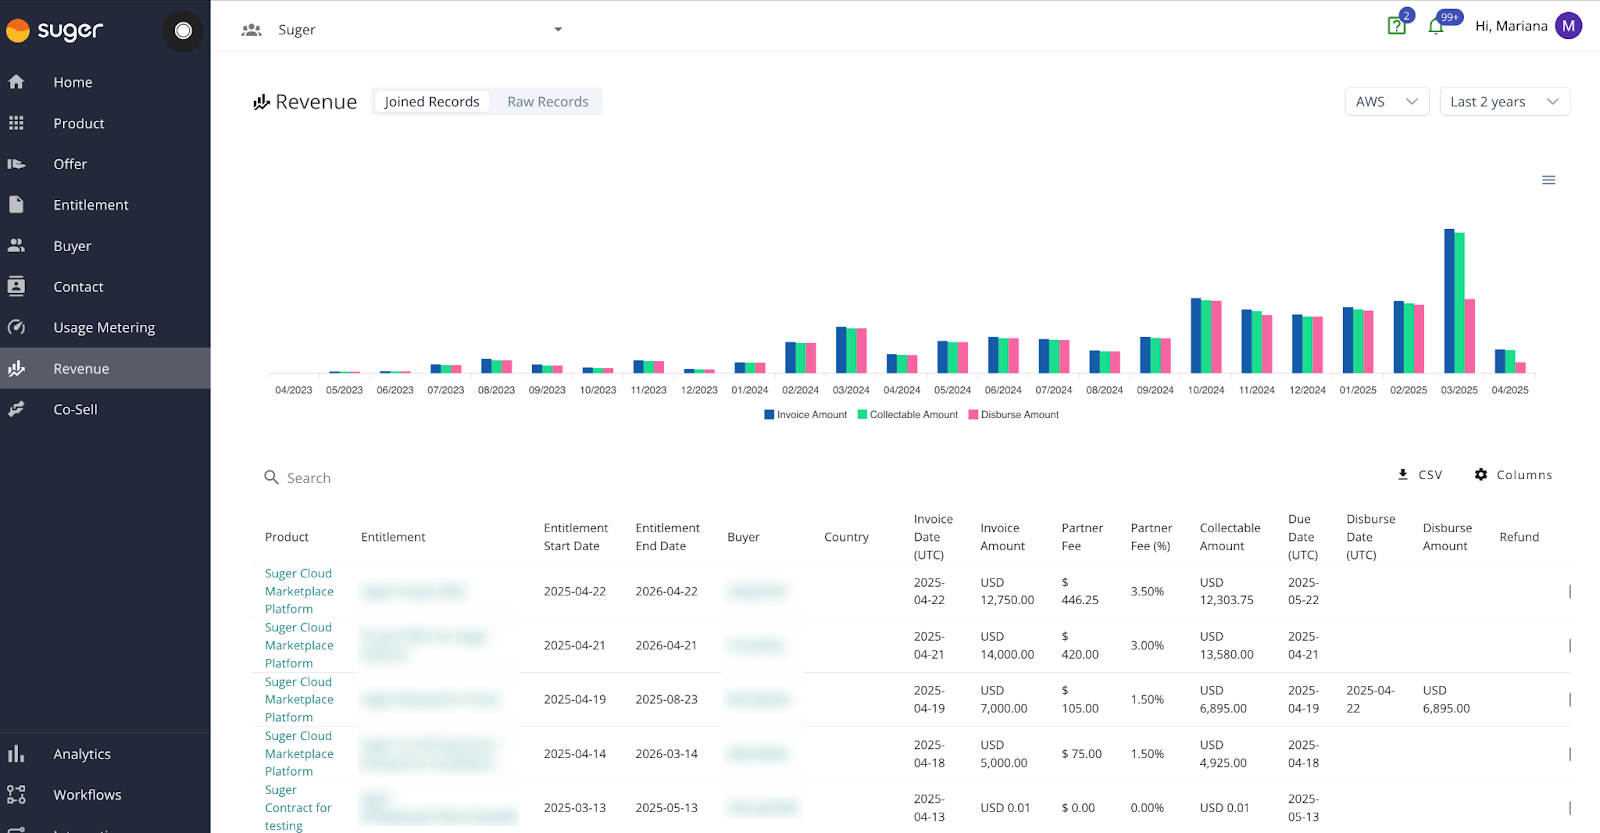The height and width of the screenshot is (833, 1600).
Task: Click the Suger logo in sidebar
Action: click(54, 31)
